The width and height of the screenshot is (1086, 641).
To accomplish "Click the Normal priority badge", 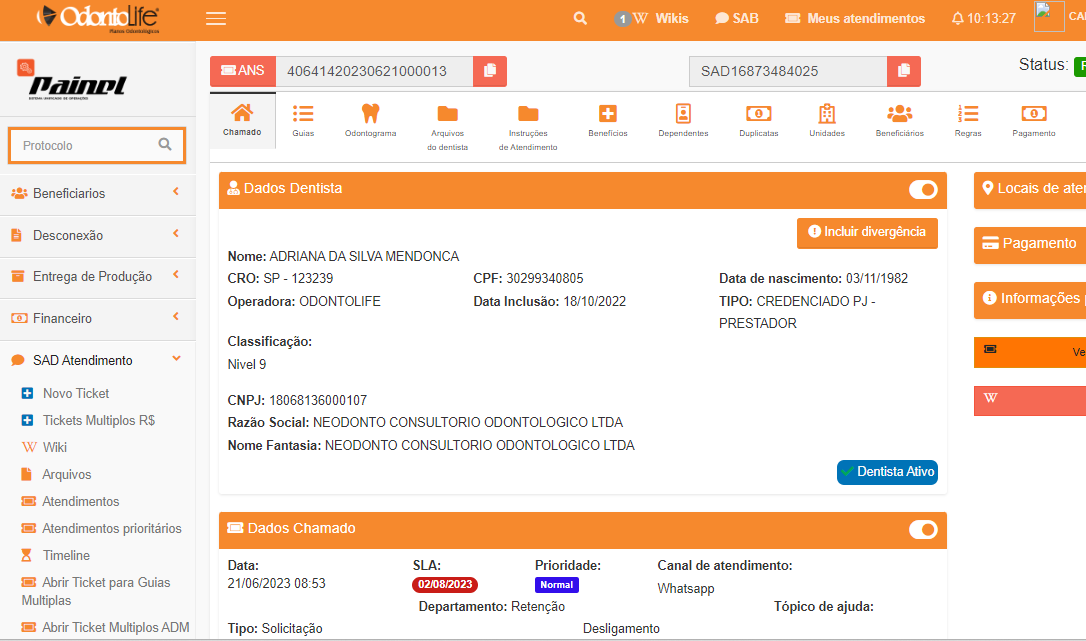I will coord(557,585).
